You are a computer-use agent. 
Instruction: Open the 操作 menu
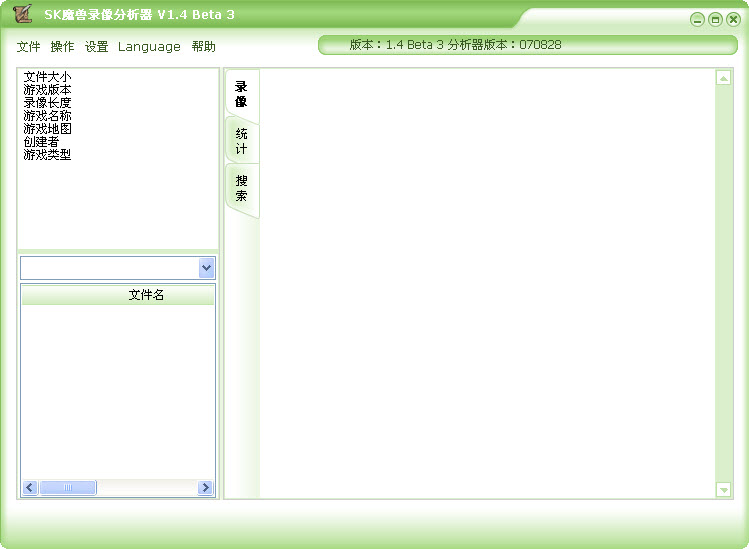coord(63,47)
